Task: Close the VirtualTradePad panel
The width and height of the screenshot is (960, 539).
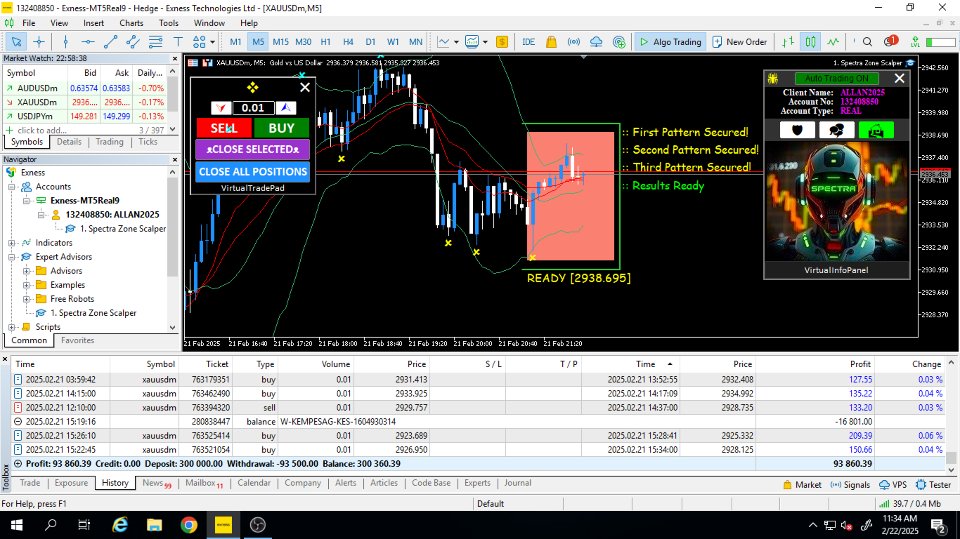Action: 305,88
